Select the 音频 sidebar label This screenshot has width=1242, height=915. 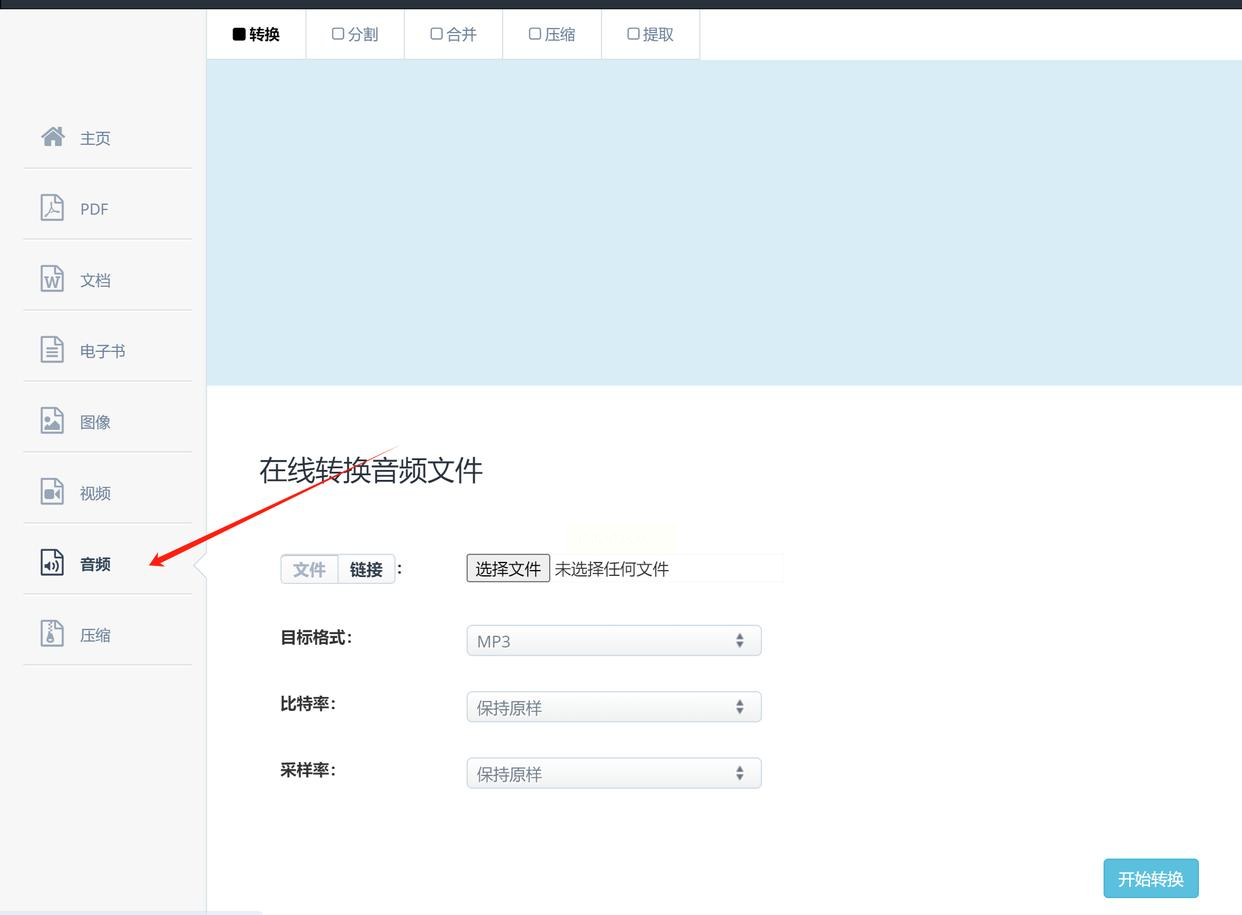[x=95, y=564]
